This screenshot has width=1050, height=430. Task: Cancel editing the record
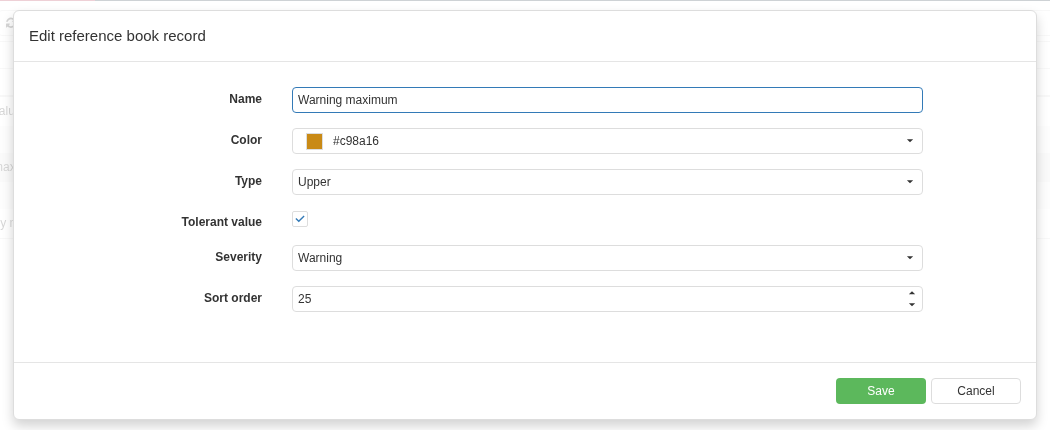click(976, 391)
